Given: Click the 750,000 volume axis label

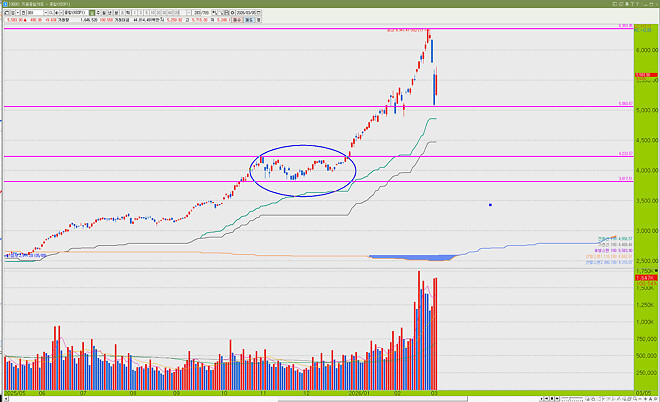Looking at the screenshot, I should tap(647, 338).
